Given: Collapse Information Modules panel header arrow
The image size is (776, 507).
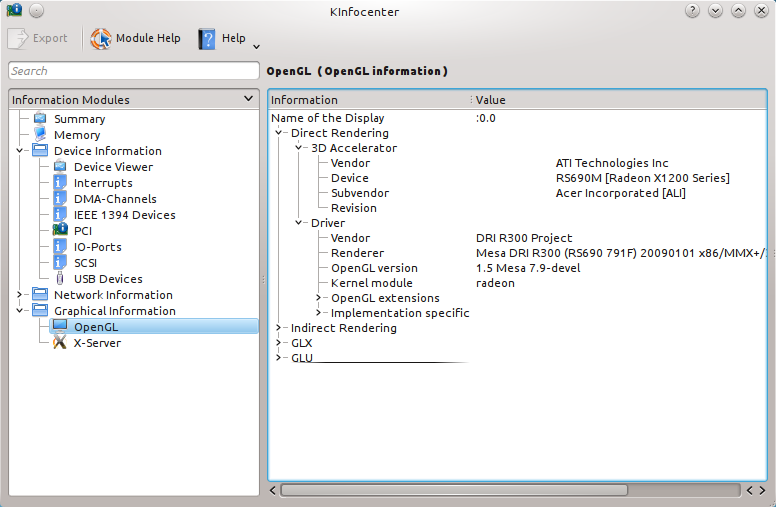Looking at the screenshot, I should tap(248, 99).
